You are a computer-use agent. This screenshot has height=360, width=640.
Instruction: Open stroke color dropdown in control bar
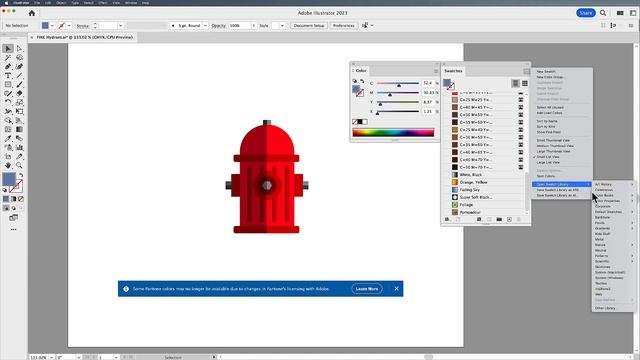pos(69,26)
